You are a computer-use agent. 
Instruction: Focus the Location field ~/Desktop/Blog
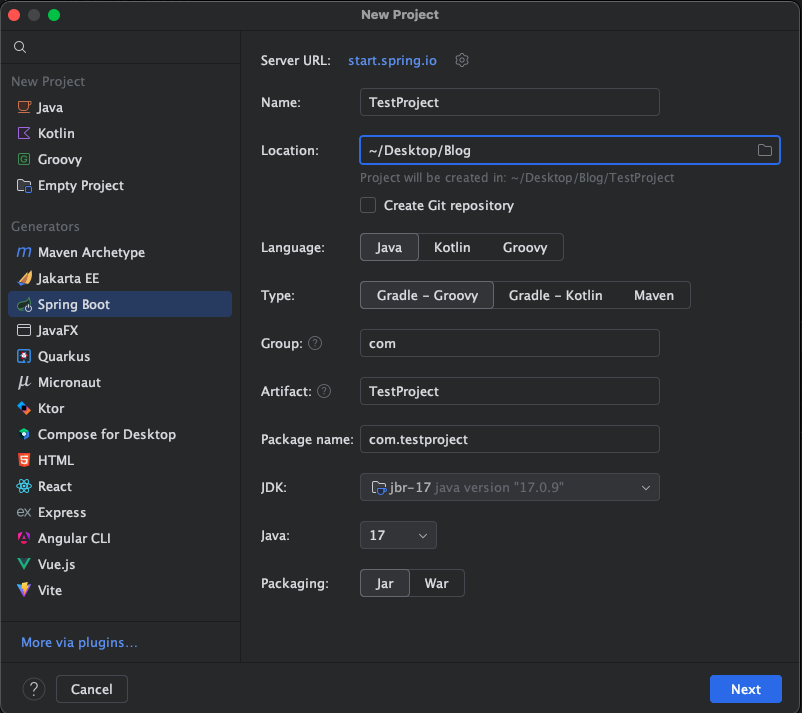pos(570,150)
